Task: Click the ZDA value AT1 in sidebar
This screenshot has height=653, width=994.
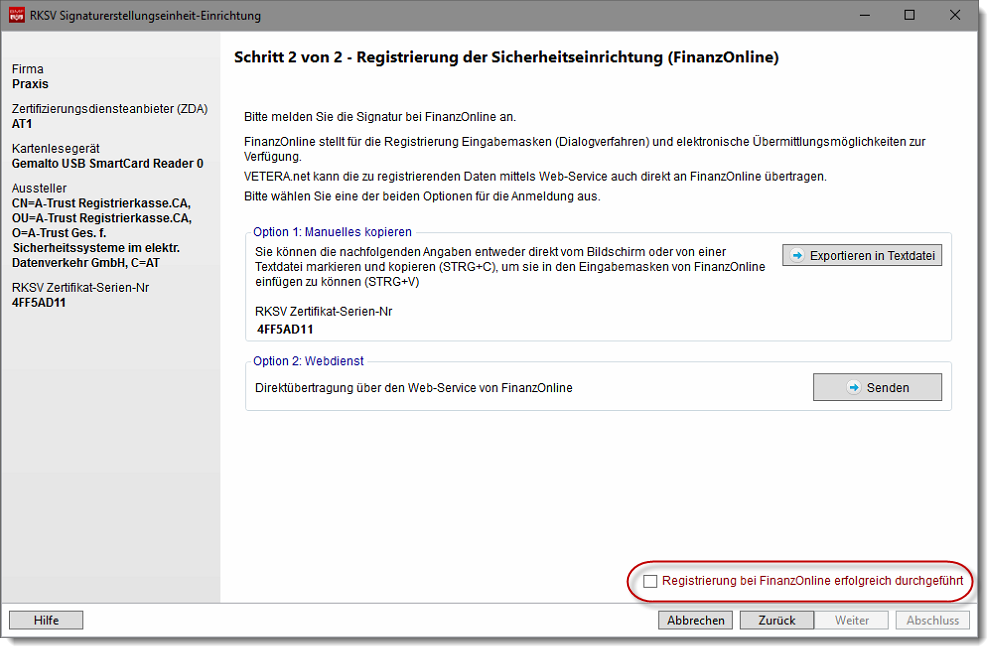Action: coord(22,124)
